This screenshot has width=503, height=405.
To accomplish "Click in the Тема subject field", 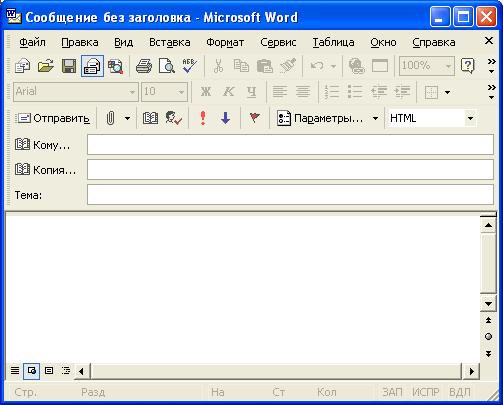I will 290,195.
